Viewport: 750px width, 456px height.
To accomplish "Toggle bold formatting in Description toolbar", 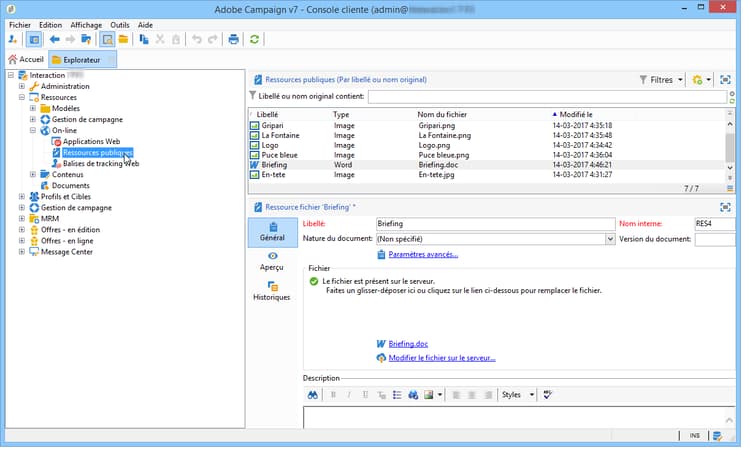I will 333,395.
